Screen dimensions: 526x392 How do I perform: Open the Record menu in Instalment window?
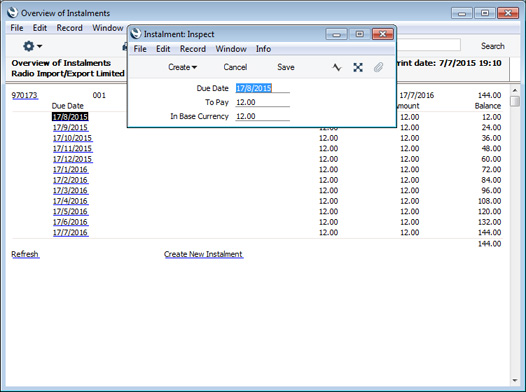tap(193, 49)
